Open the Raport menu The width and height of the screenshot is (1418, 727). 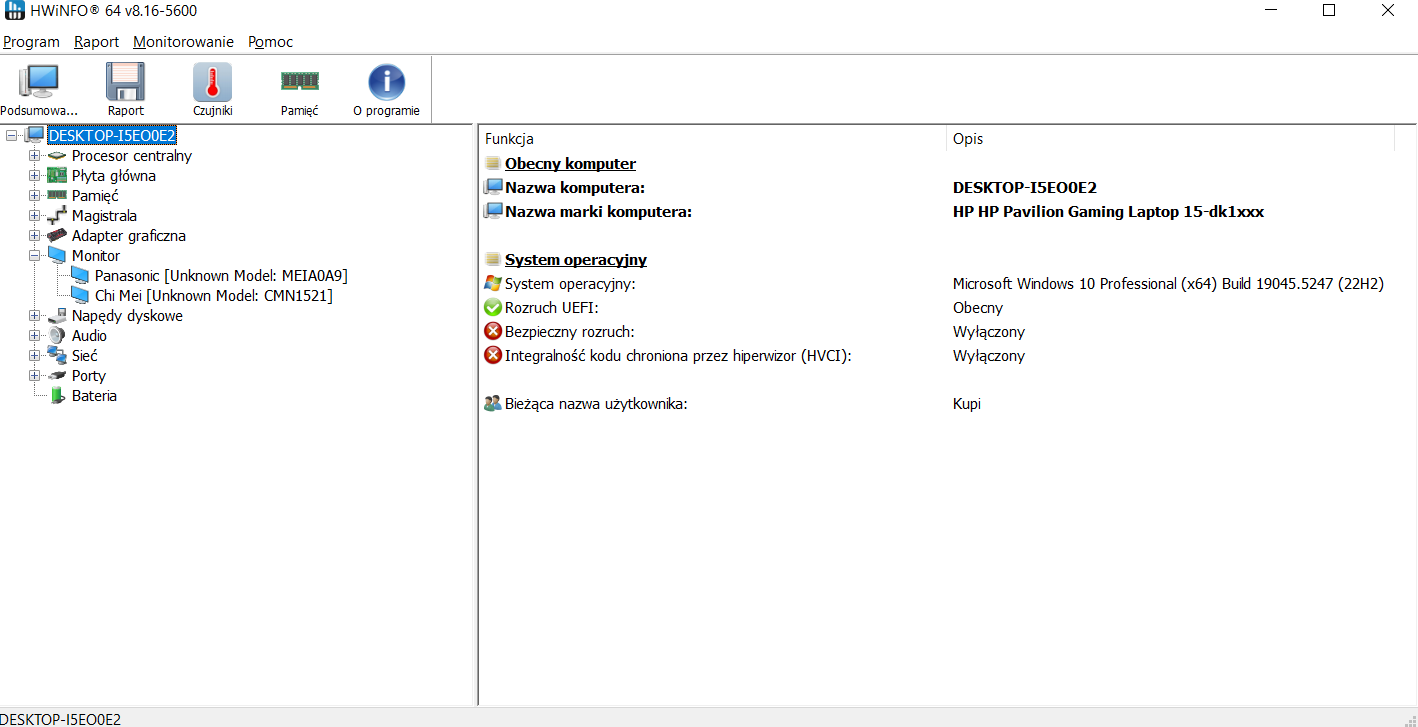pyautogui.click(x=96, y=42)
